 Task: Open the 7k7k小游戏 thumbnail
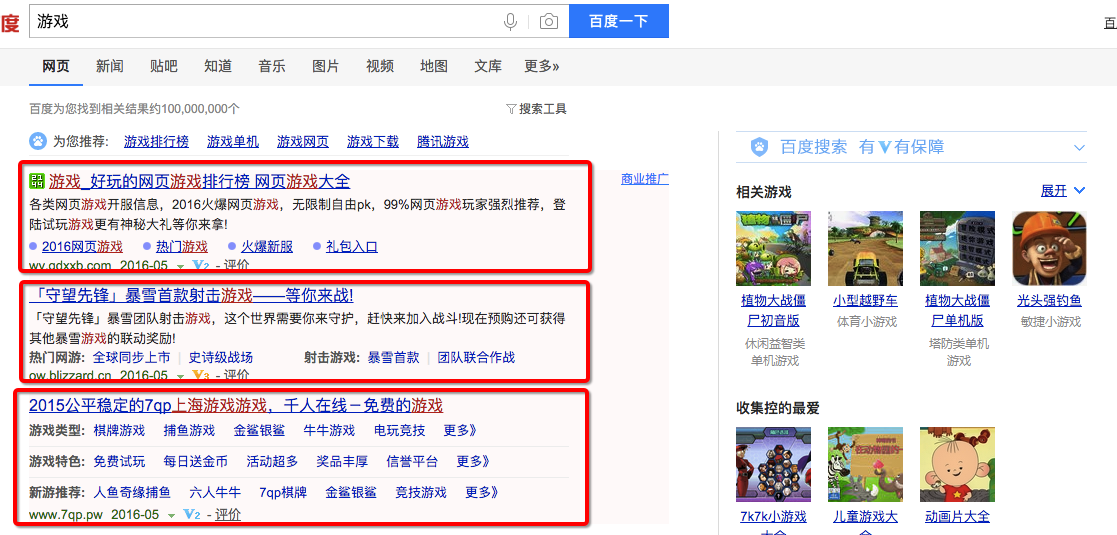[774, 464]
